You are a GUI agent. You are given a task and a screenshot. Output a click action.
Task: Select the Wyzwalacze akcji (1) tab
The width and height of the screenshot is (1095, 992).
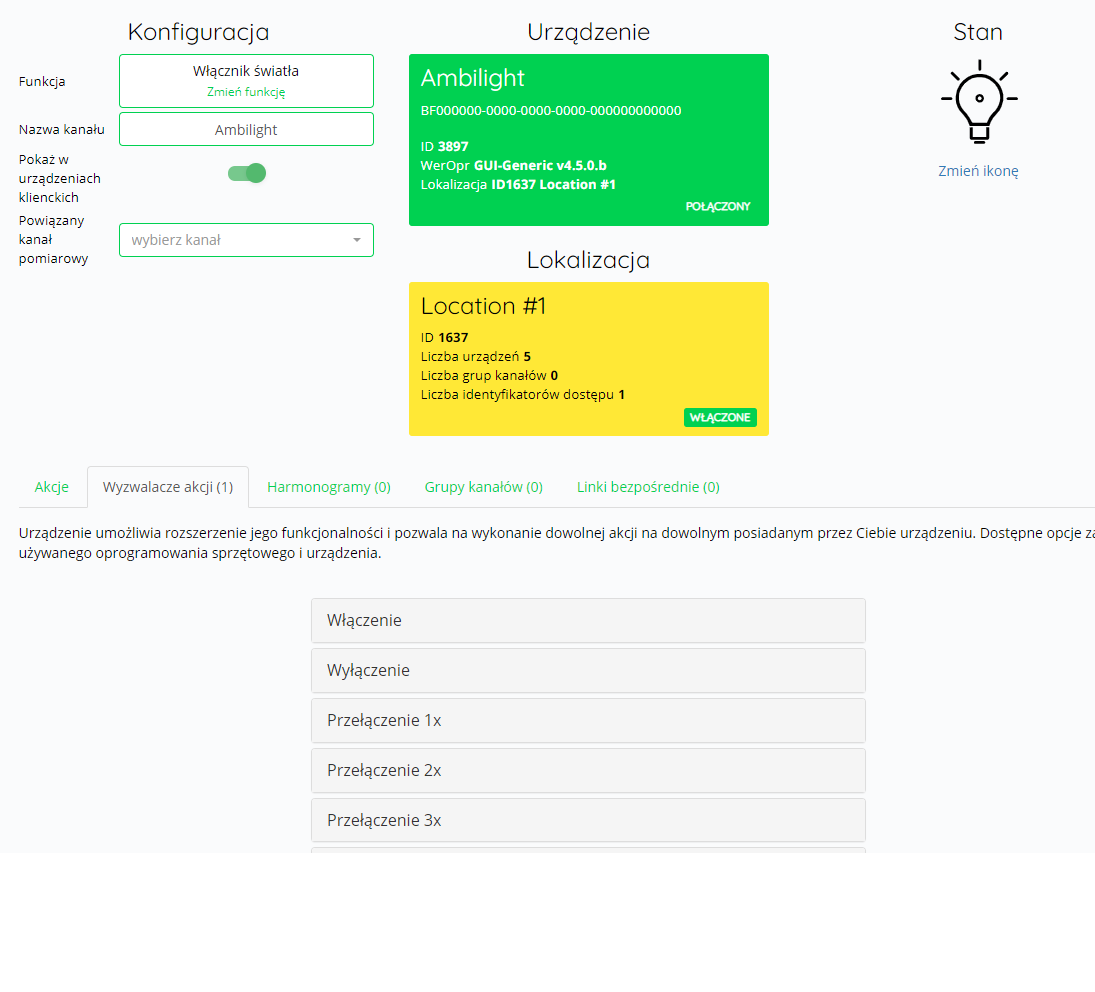tap(168, 487)
